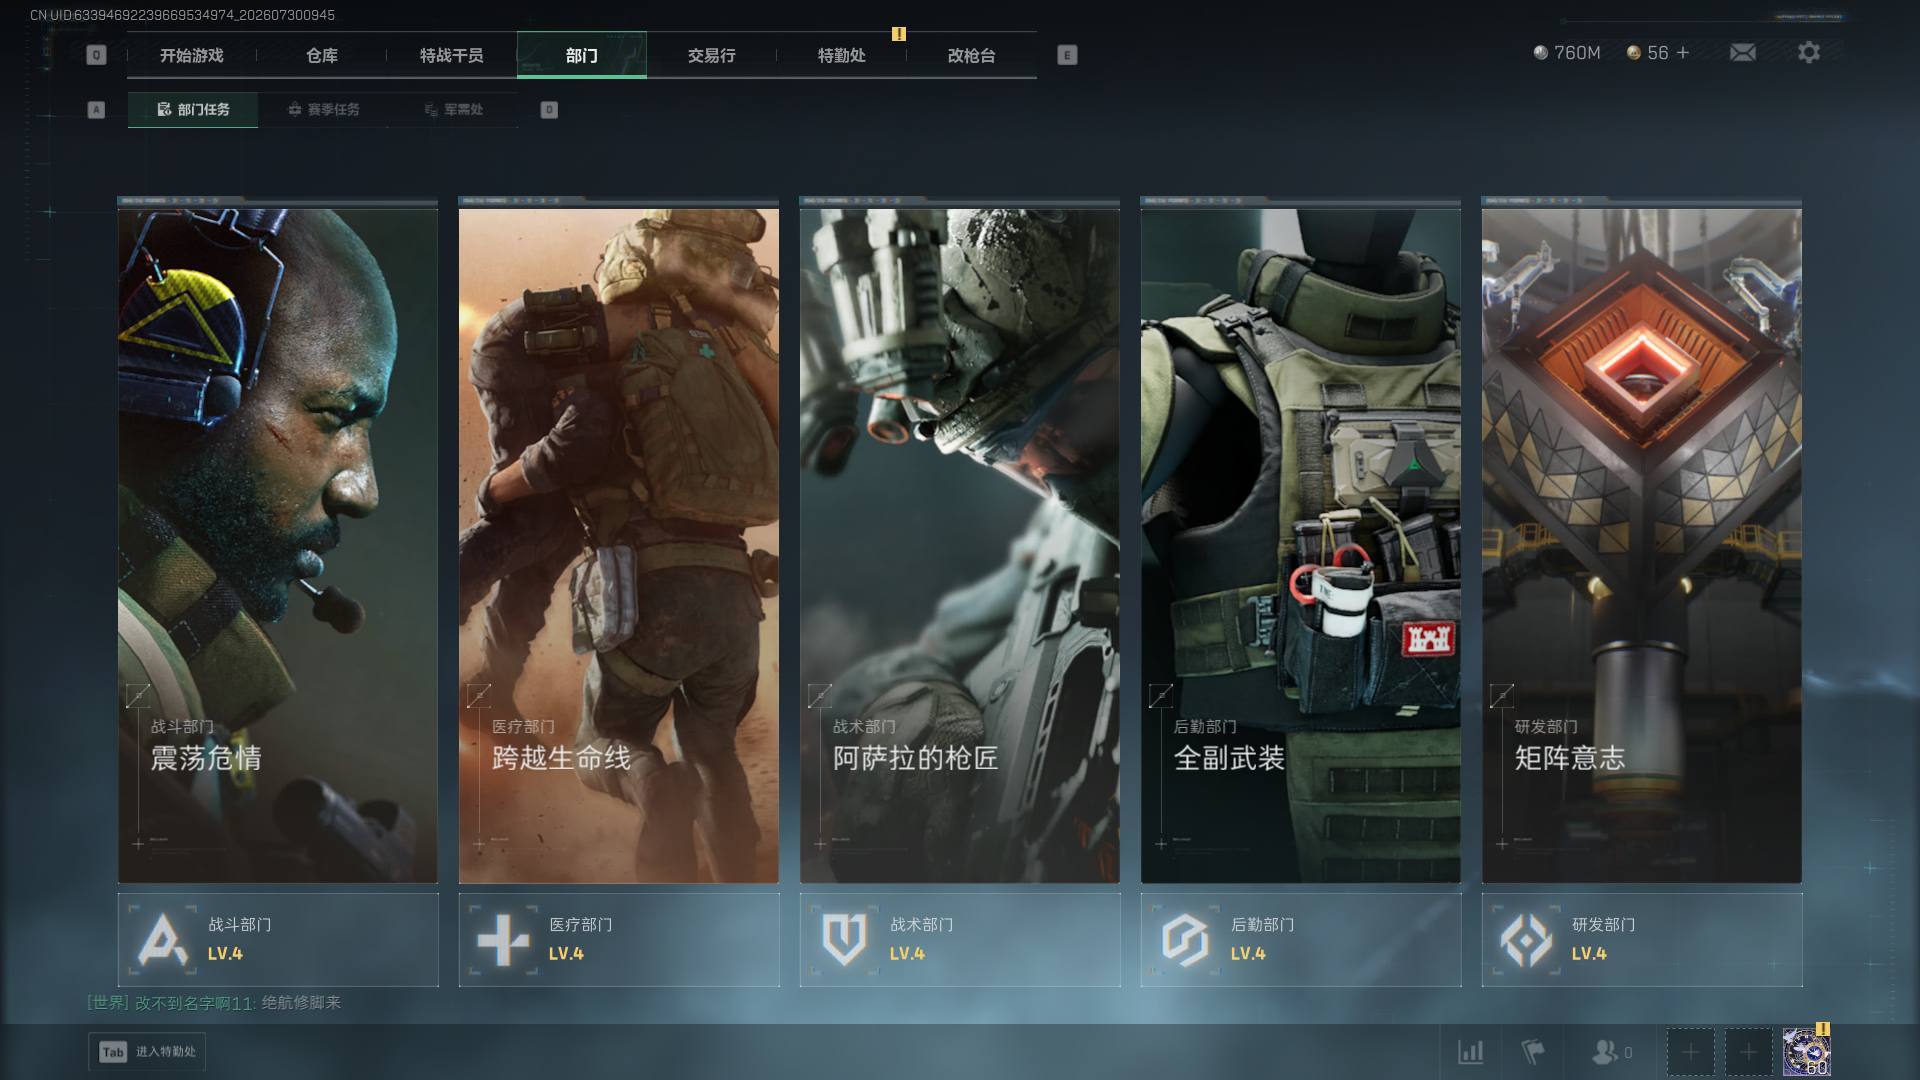Click the small icon on 震荡危情 card

pos(138,695)
